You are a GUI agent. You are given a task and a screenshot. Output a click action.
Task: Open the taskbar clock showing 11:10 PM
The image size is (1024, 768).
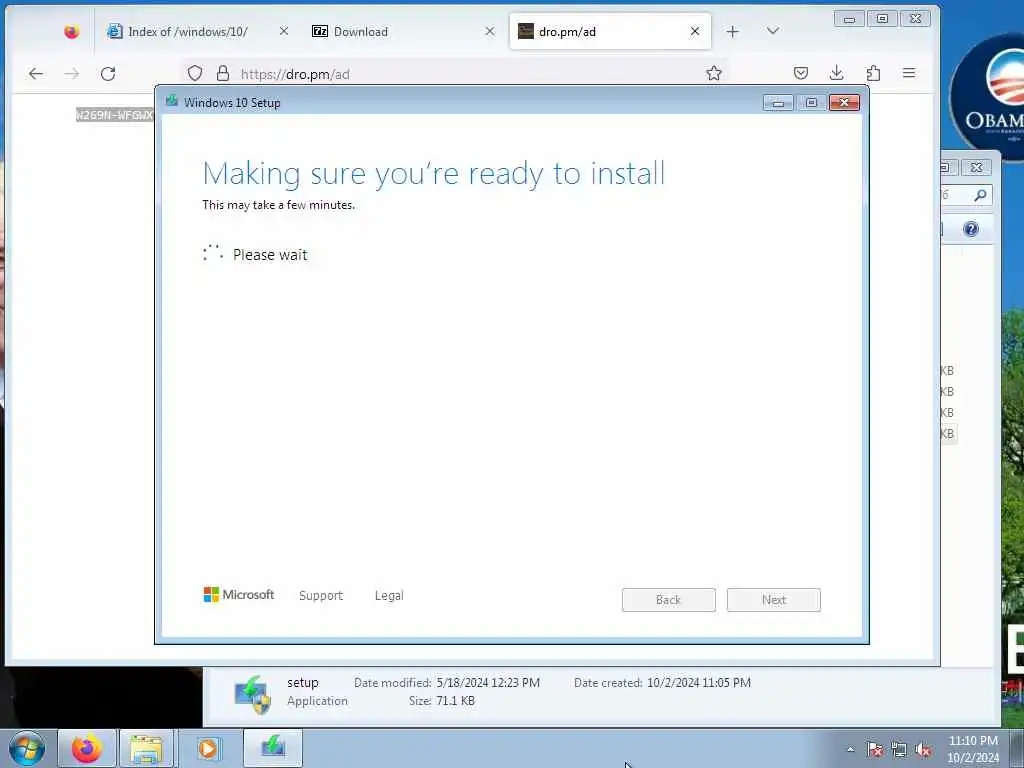(x=973, y=749)
